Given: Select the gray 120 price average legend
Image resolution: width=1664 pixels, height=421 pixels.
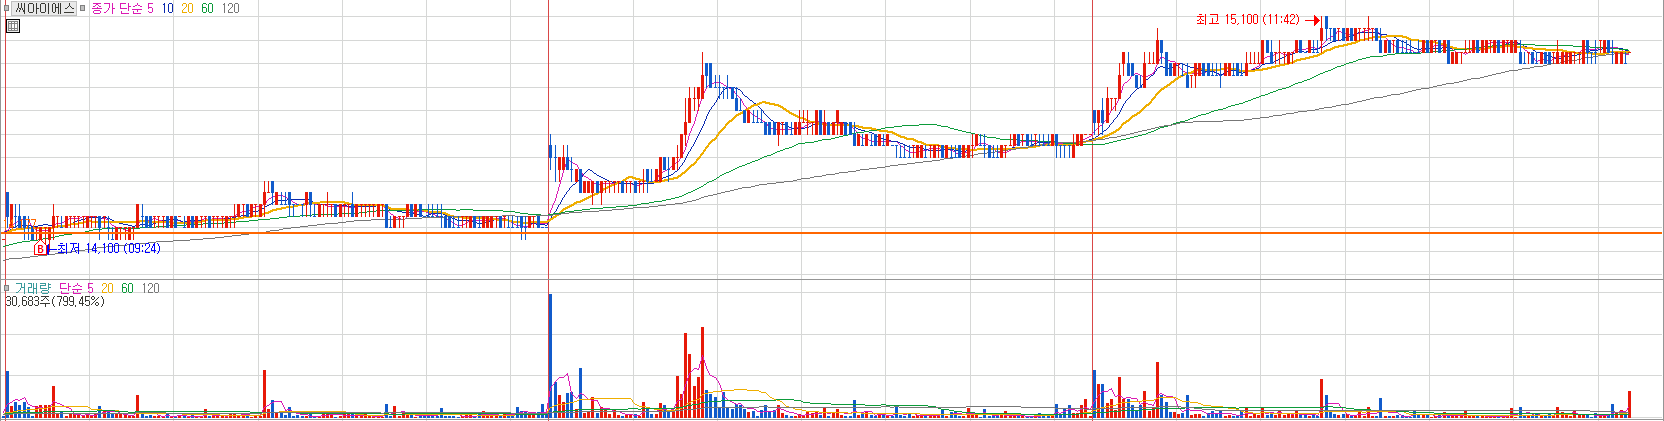Looking at the screenshot, I should click(230, 8).
